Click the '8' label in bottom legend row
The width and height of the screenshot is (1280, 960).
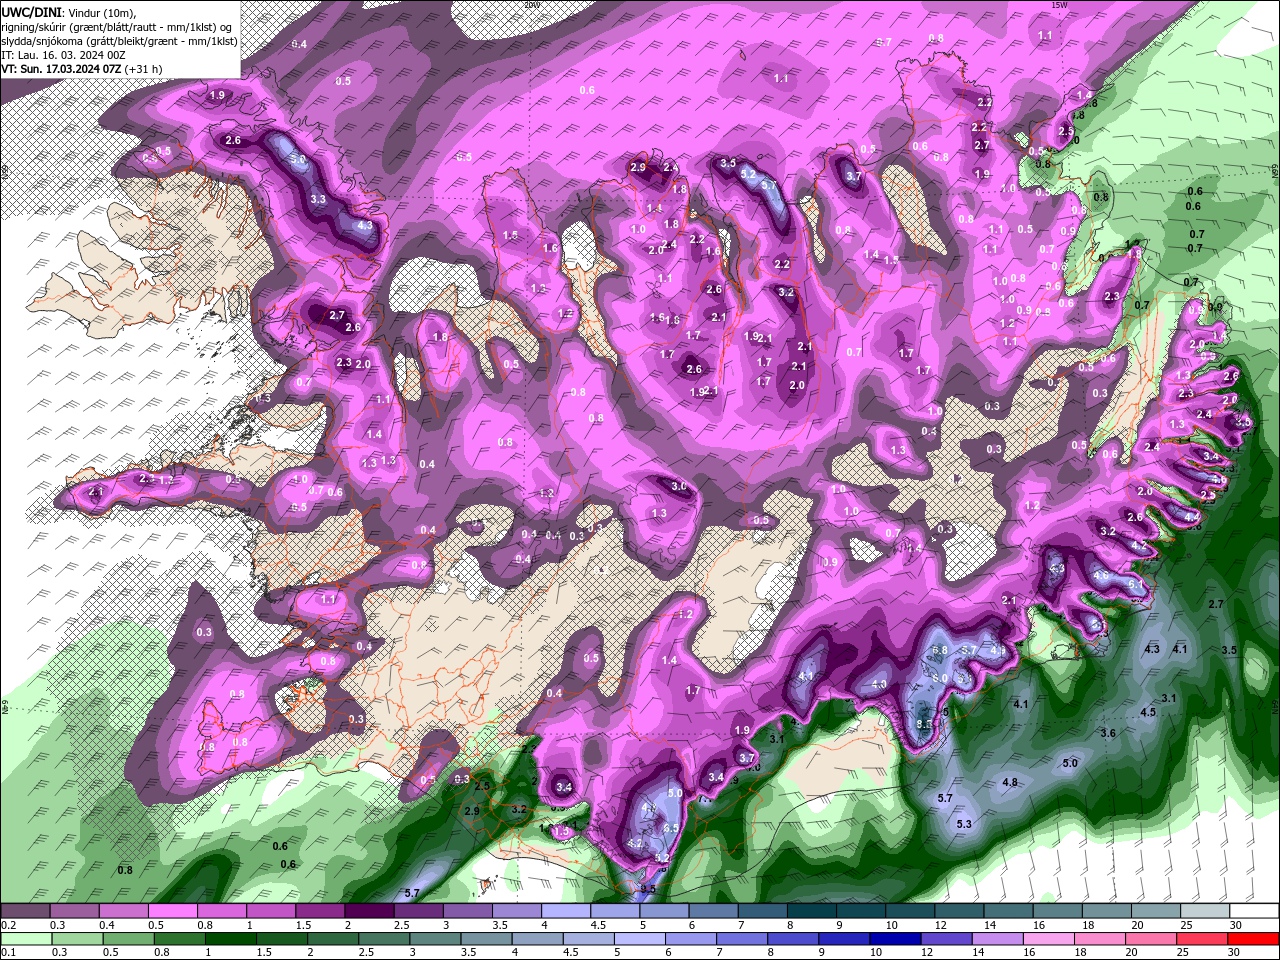coord(772,953)
